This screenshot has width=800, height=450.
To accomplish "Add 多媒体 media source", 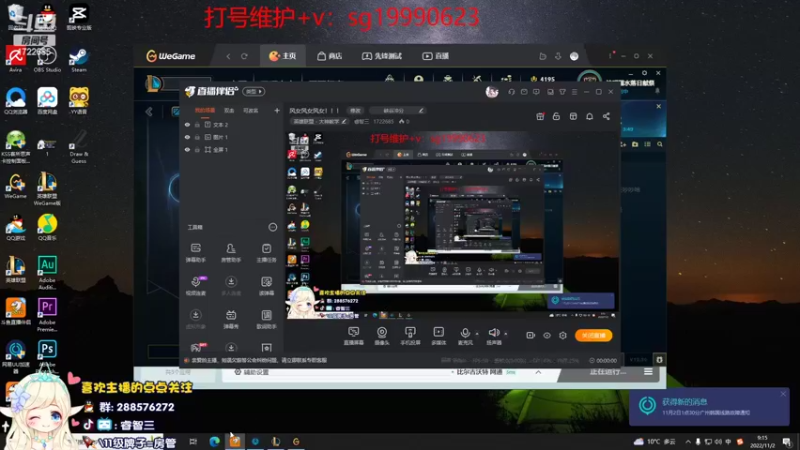I will 438,336.
